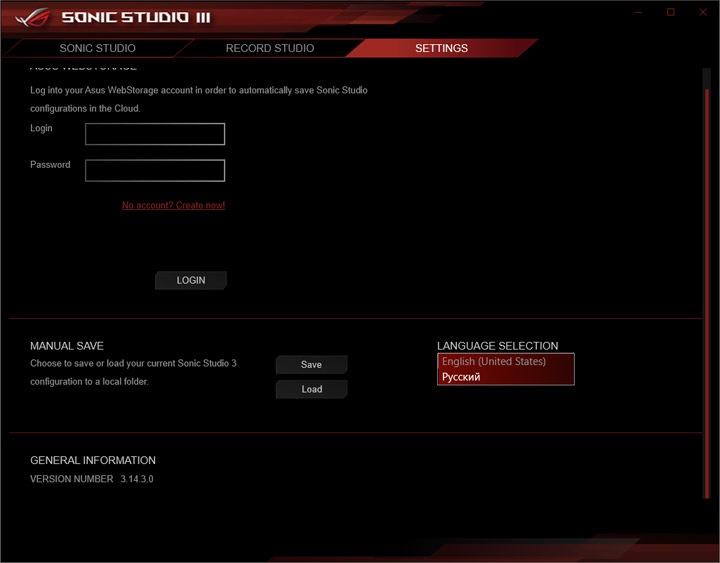The image size is (720, 563).
Task: Focus the Password input field
Action: click(x=155, y=170)
